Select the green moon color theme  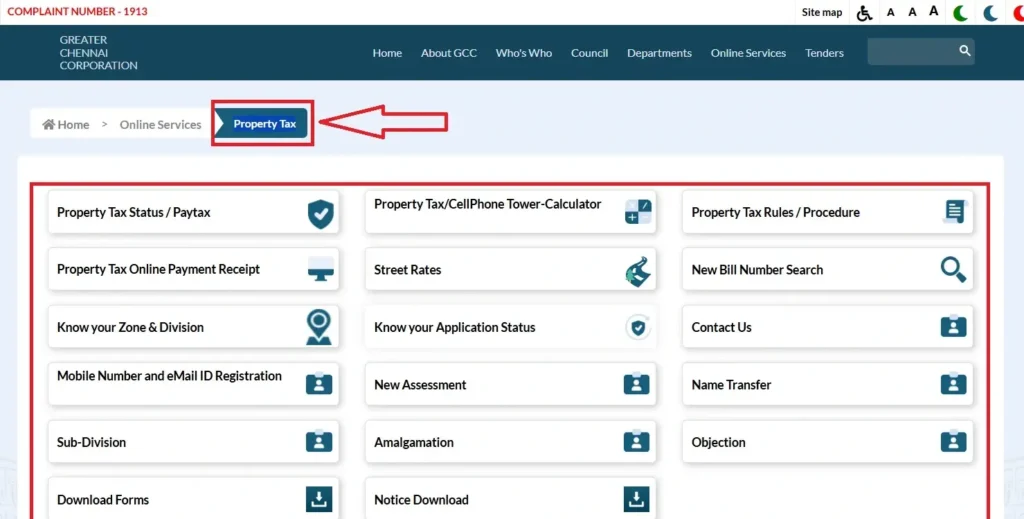coord(961,13)
